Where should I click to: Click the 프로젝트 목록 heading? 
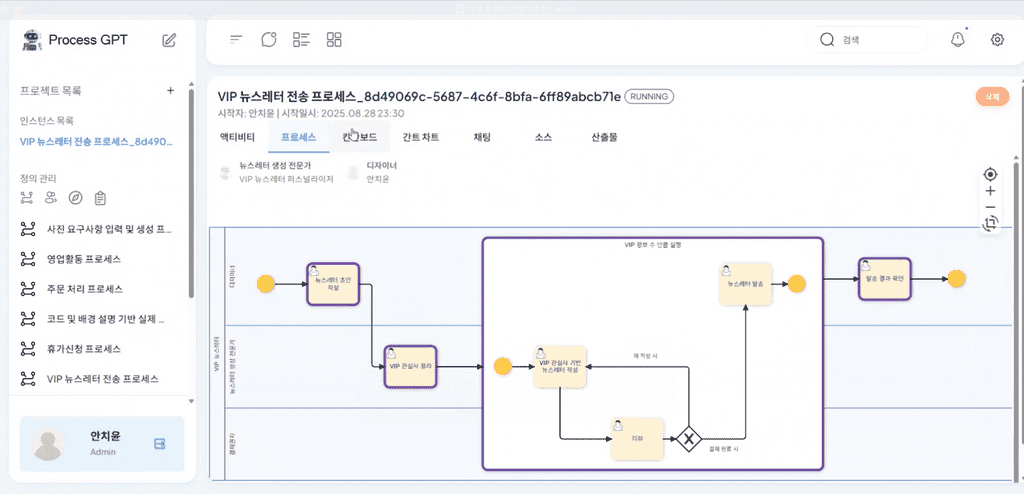[51, 91]
